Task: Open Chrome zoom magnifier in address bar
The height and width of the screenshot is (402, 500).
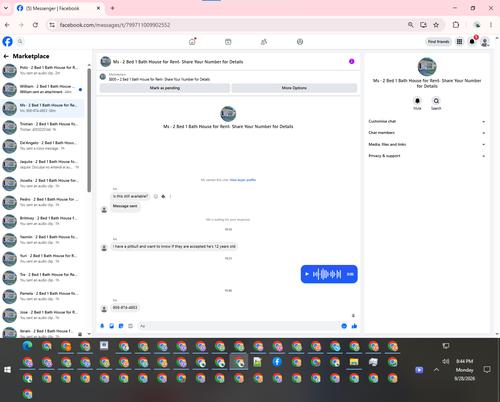Action: click(411, 25)
